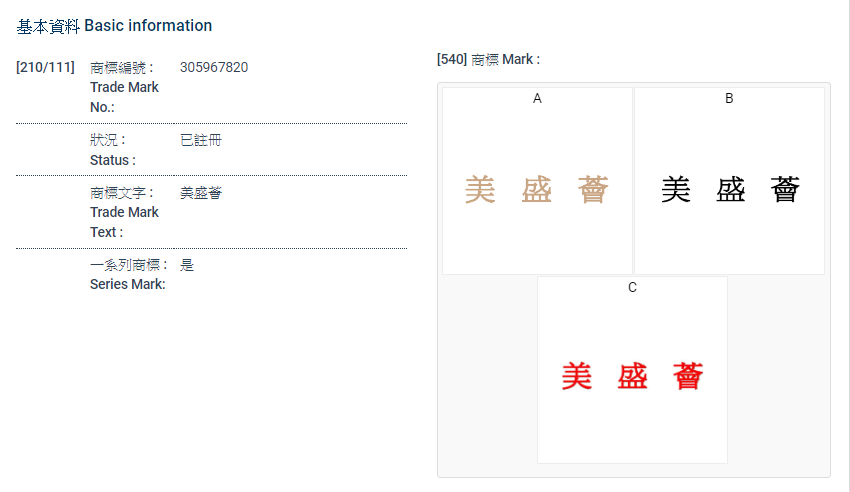
Task: Click the Trade Mark No. label
Action: pos(124,87)
